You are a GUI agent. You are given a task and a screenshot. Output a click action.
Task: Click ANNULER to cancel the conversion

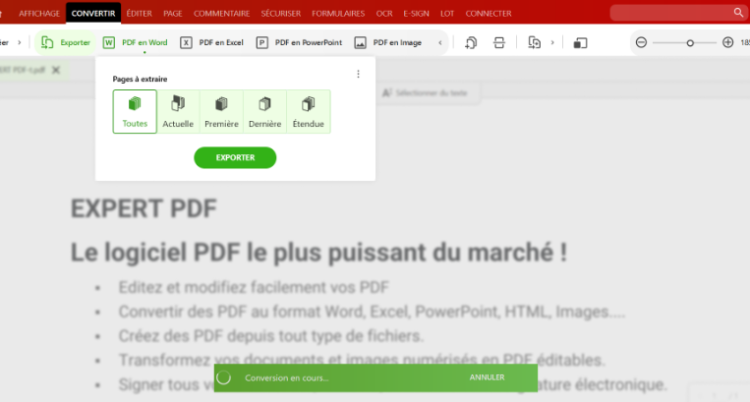coord(487,377)
